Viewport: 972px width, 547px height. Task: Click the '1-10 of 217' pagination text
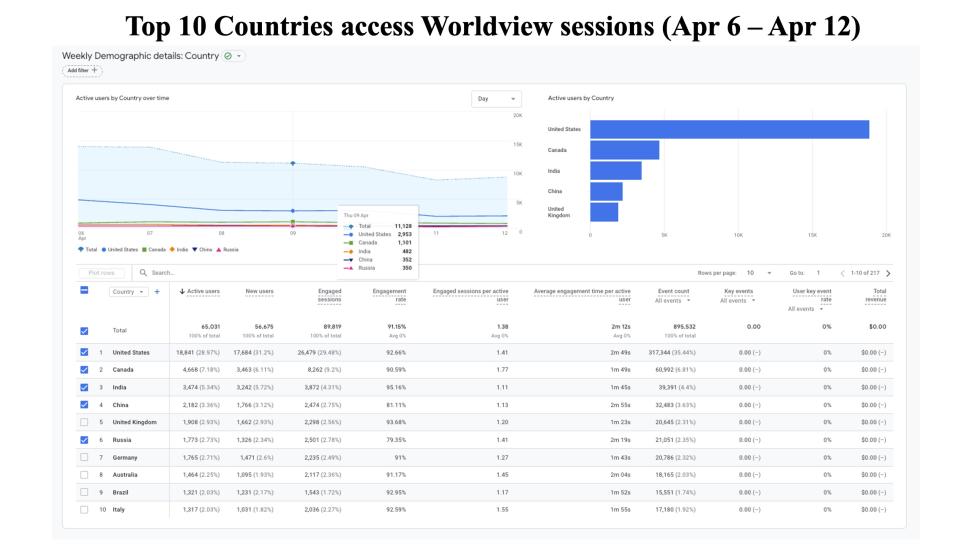[x=865, y=273]
